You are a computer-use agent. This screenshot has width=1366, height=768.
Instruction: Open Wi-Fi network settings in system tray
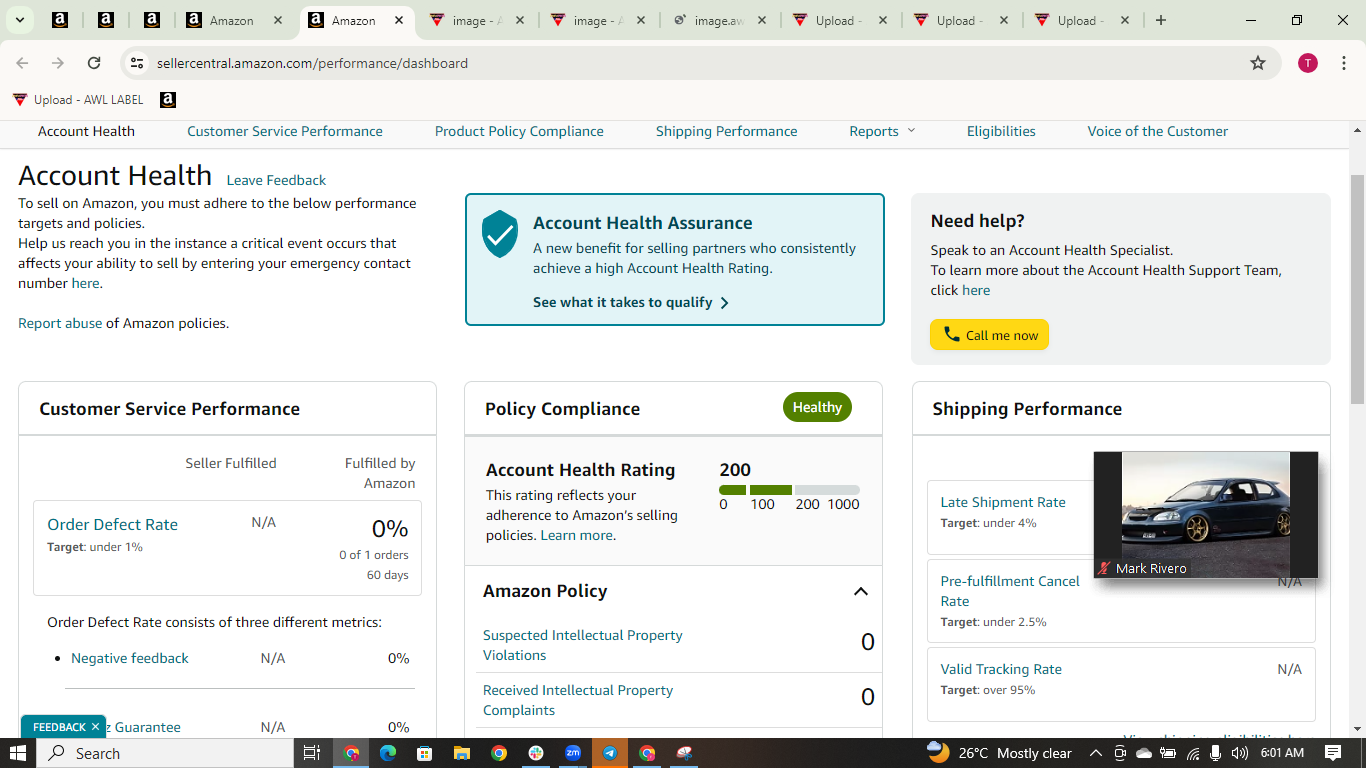tap(1193, 753)
